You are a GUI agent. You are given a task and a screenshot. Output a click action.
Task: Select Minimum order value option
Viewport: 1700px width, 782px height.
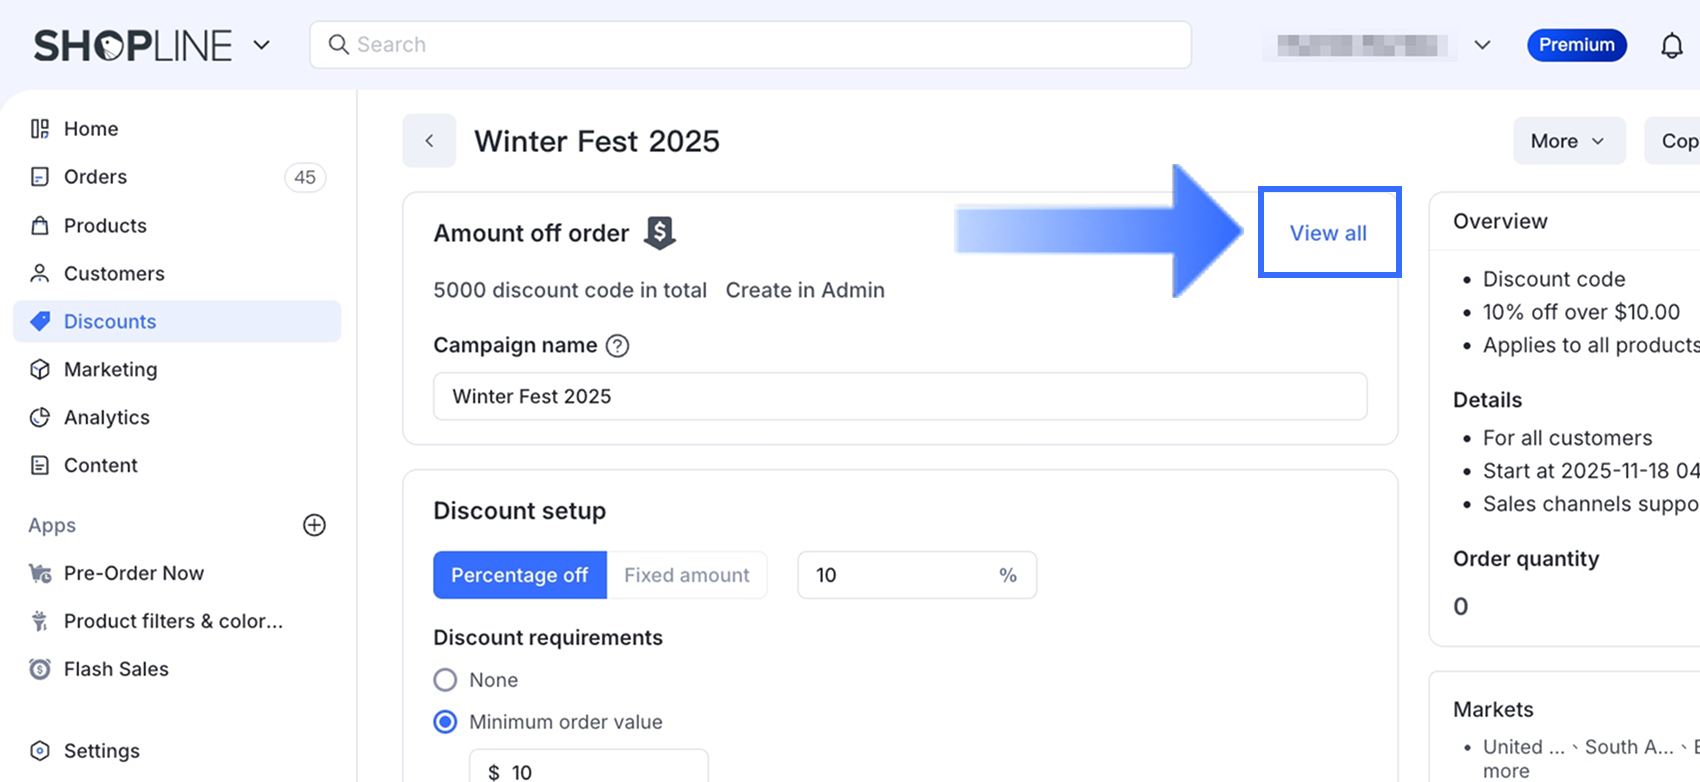point(445,722)
